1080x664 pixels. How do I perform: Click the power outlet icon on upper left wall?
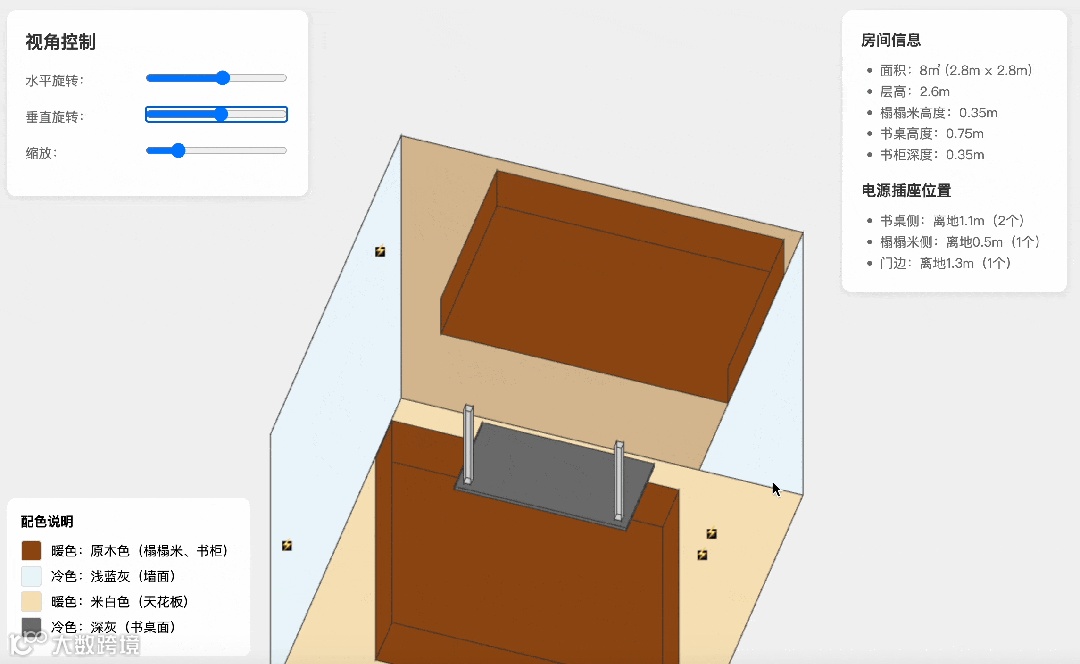pos(380,251)
